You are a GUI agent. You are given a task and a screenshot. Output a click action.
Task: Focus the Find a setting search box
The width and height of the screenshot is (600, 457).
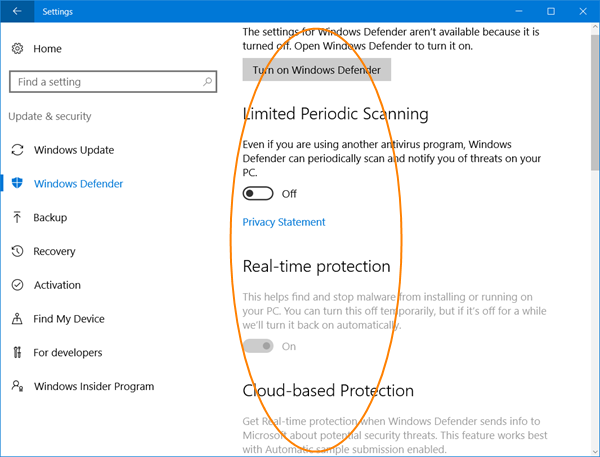(105, 82)
